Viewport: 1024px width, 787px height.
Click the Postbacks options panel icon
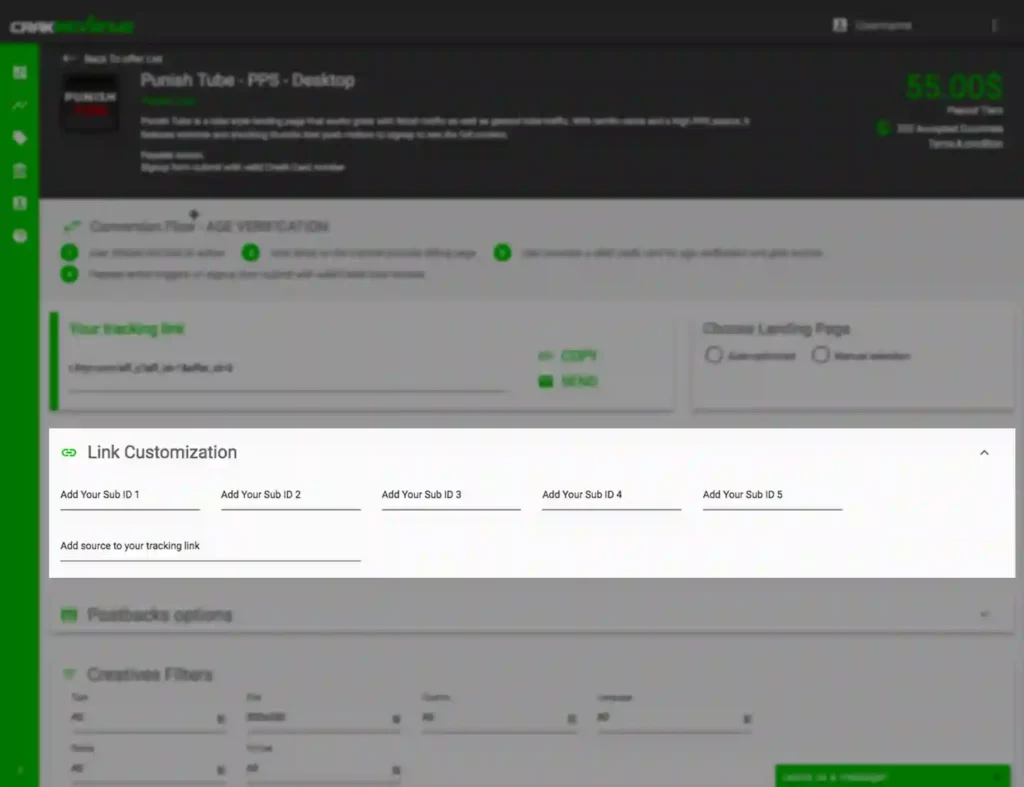[x=69, y=614]
